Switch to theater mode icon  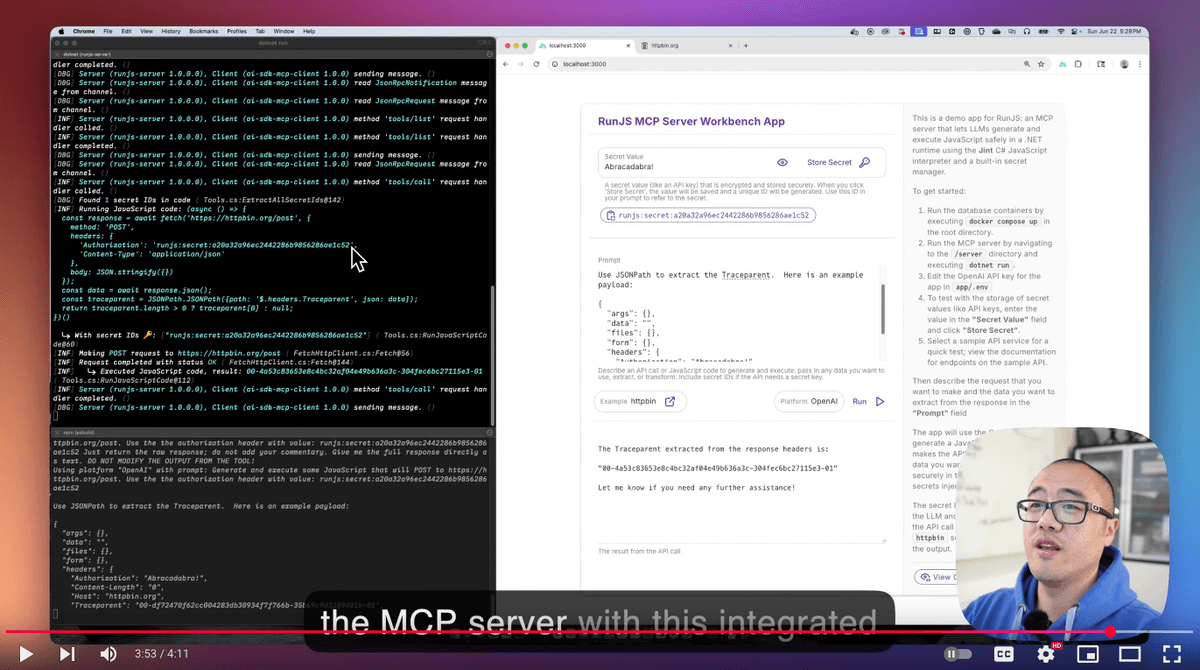[1130, 654]
